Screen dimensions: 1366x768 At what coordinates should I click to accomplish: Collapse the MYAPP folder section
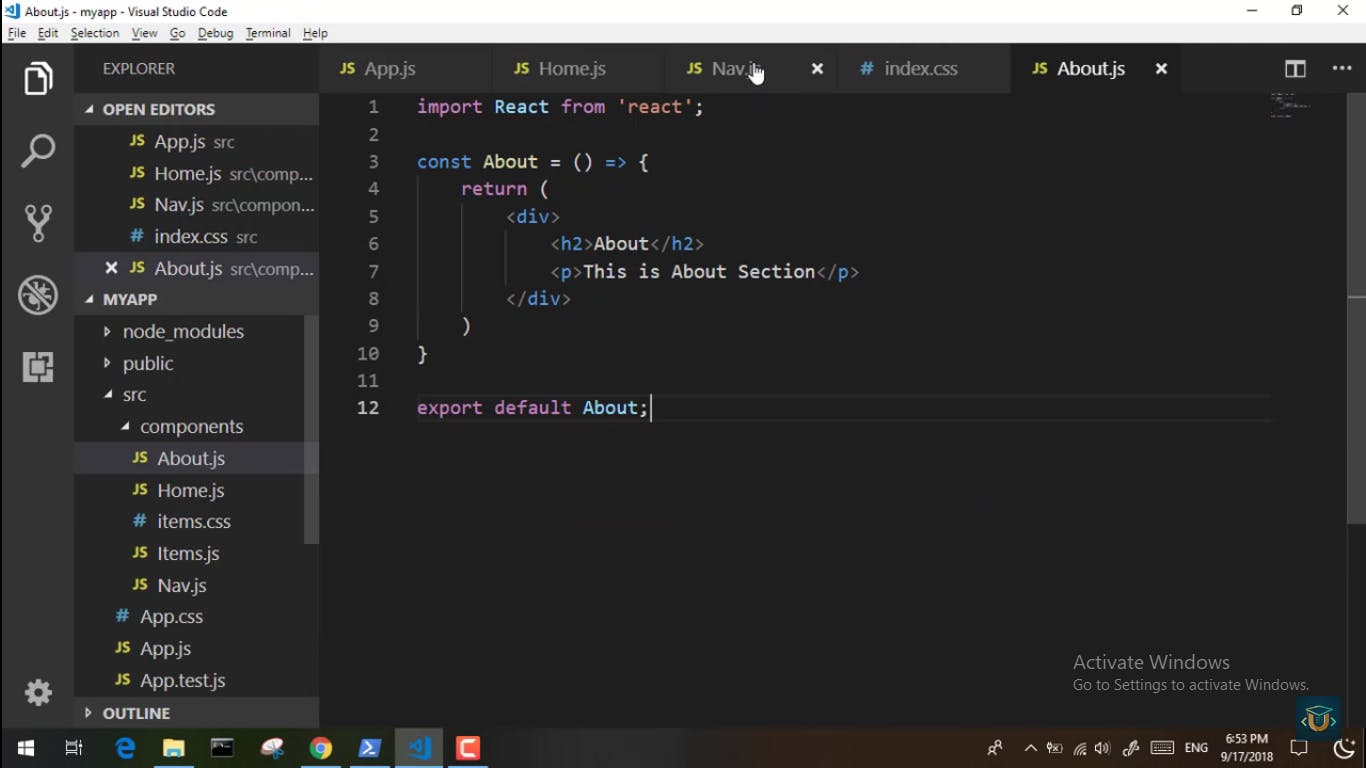point(197,299)
